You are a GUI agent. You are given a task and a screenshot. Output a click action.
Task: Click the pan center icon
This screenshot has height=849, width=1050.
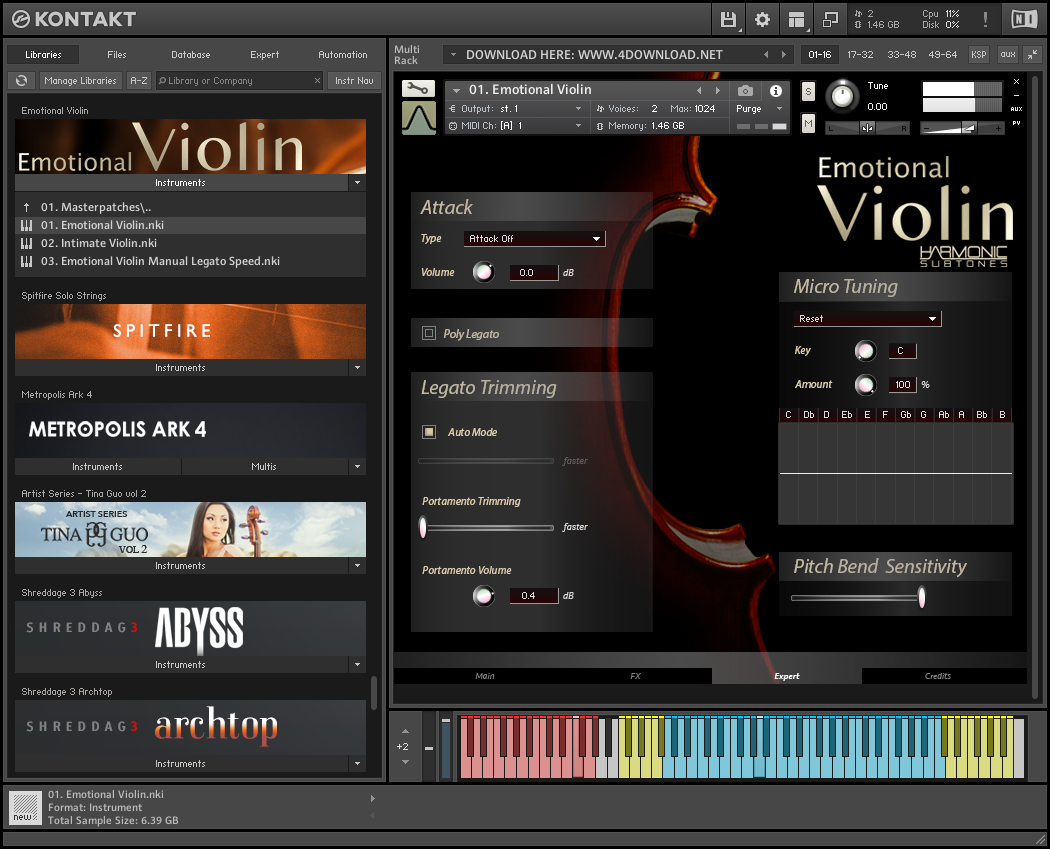pyautogui.click(x=867, y=128)
